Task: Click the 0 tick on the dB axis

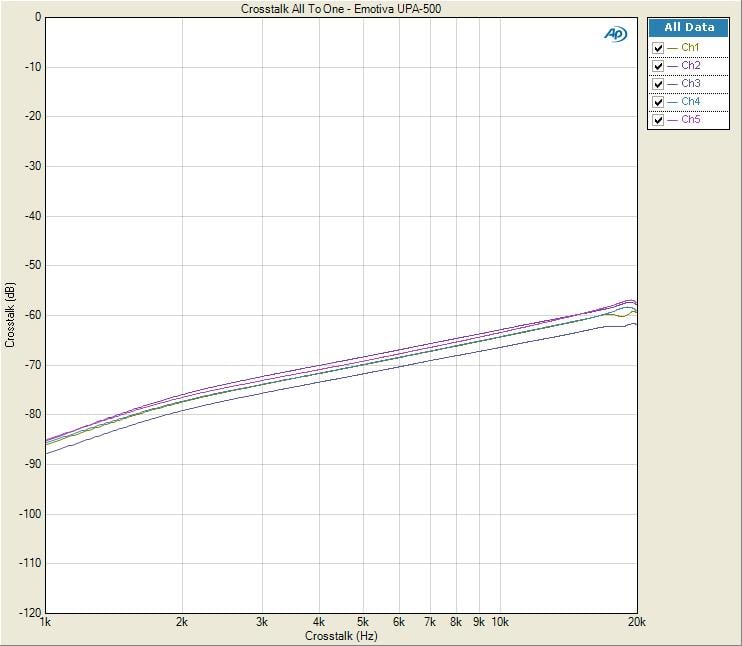Action: coord(37,17)
